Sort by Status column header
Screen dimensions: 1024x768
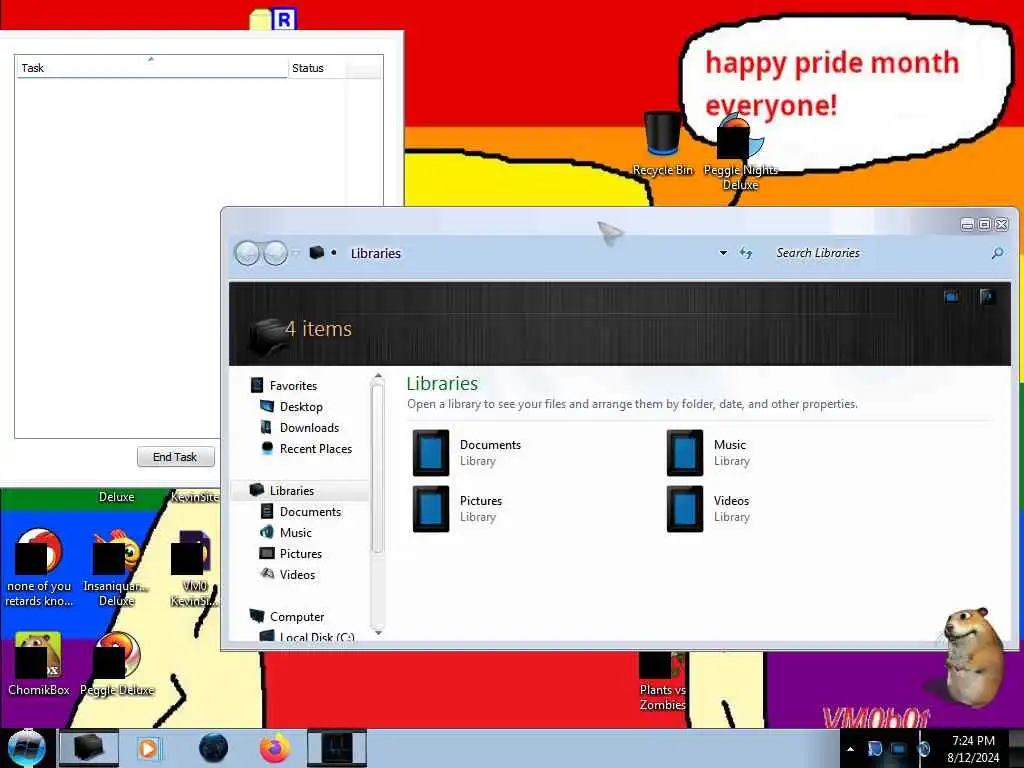point(316,68)
